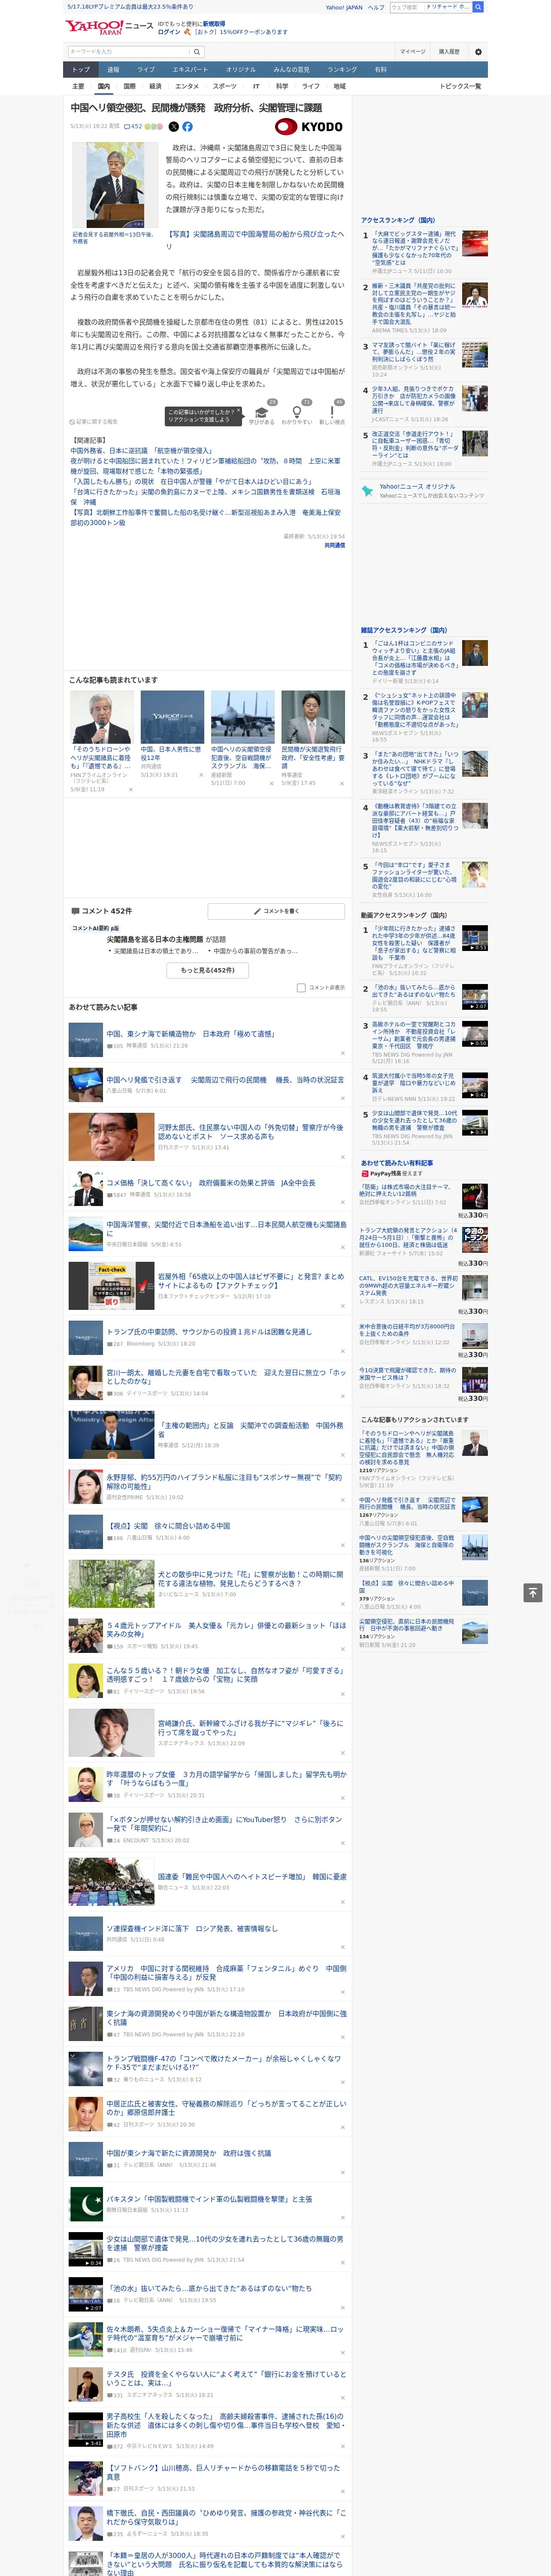Select the 'エキスパート' main tab
Screen dimensions: 551x2576
(190, 70)
